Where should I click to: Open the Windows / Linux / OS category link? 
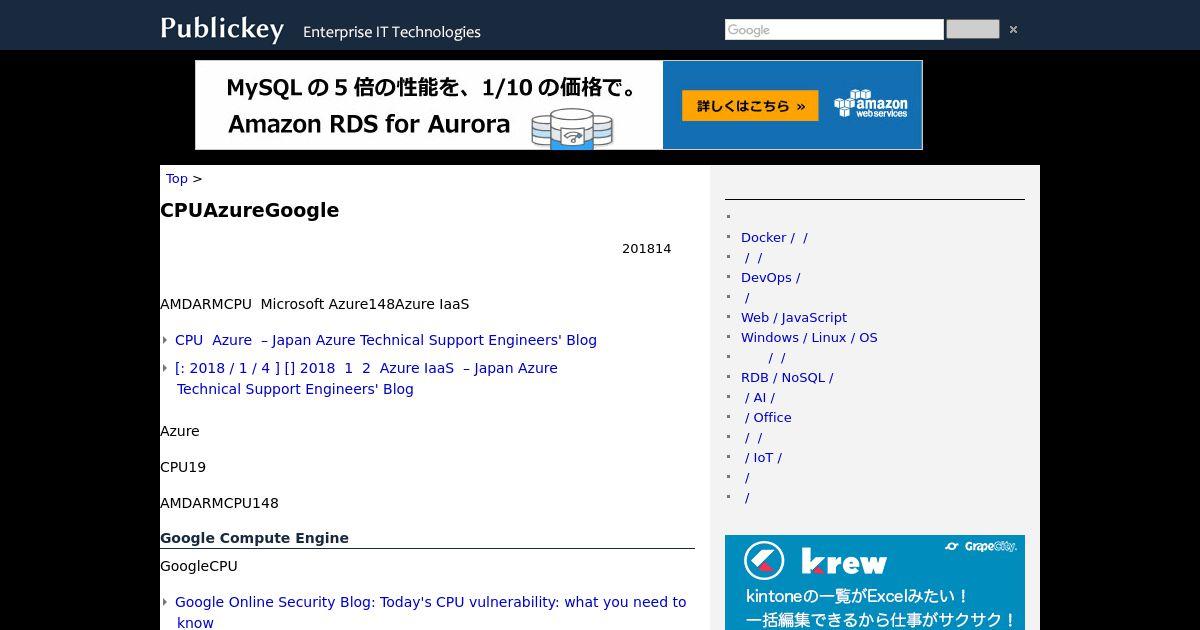(x=809, y=337)
